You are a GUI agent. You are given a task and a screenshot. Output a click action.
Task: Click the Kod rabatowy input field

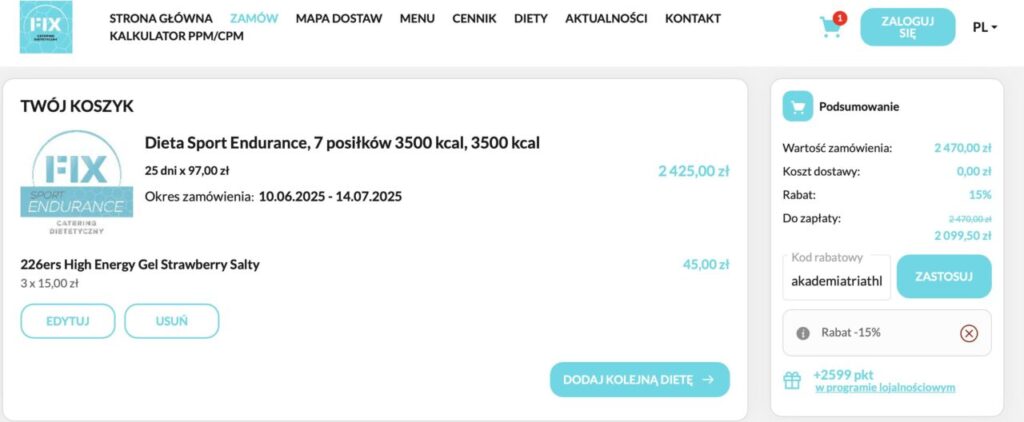pyautogui.click(x=837, y=281)
